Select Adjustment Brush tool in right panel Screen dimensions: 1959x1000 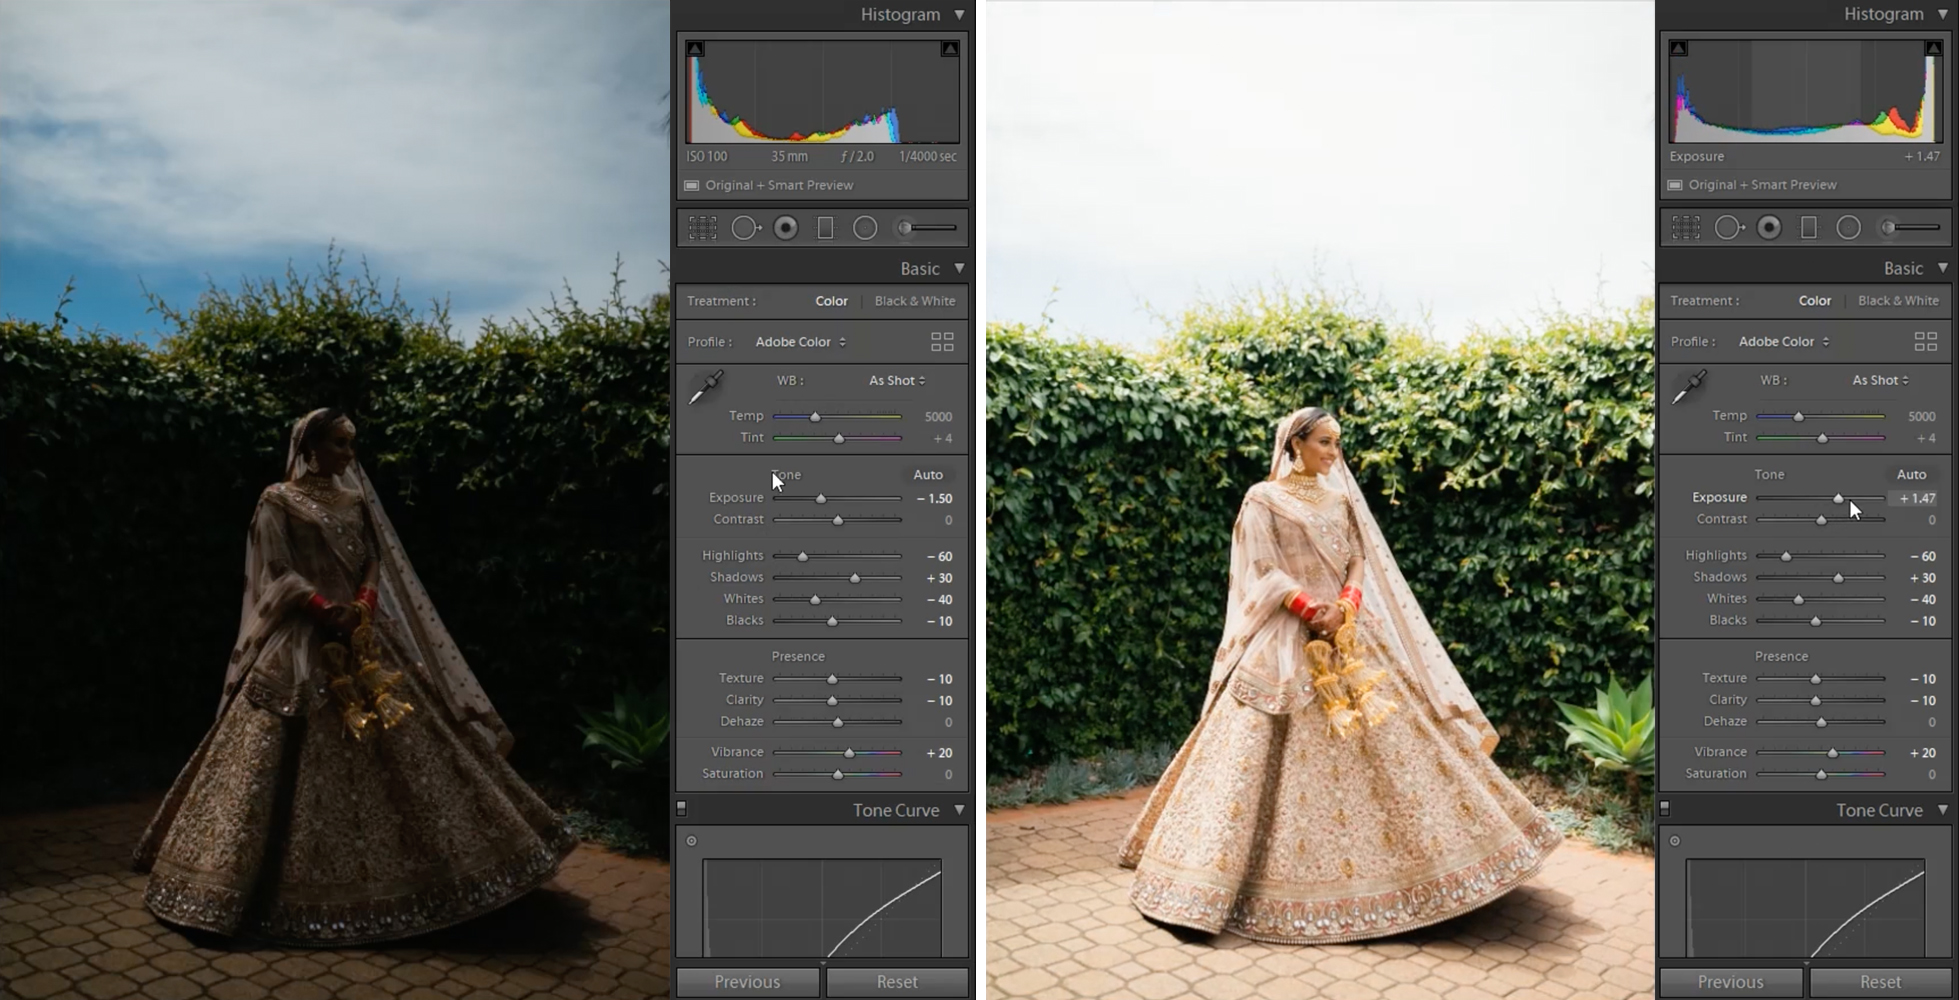tap(1910, 228)
